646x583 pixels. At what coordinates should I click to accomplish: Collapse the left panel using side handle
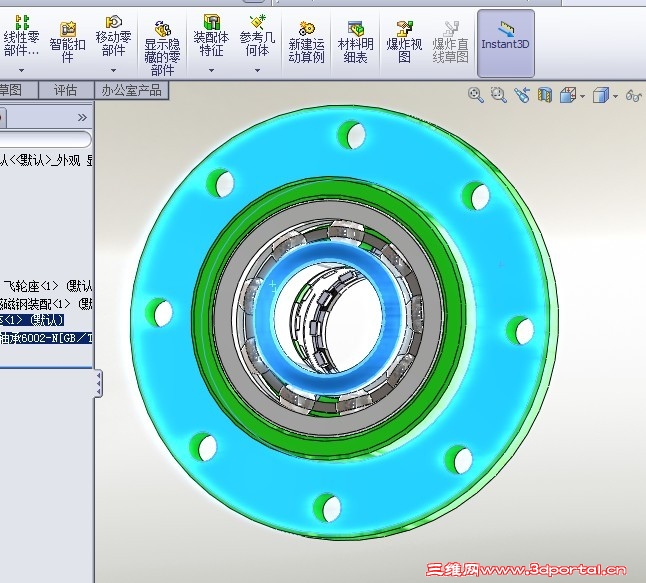[x=98, y=384]
